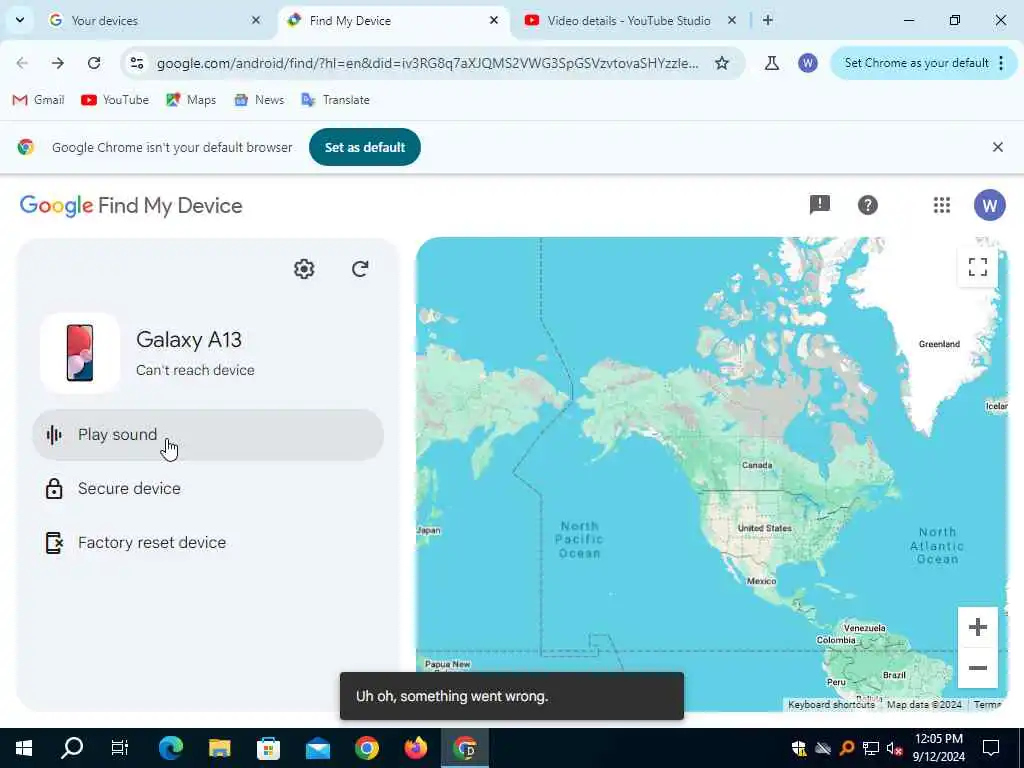Image resolution: width=1024 pixels, height=768 pixels.
Task: Open the Maps bookmark
Action: pos(191,100)
